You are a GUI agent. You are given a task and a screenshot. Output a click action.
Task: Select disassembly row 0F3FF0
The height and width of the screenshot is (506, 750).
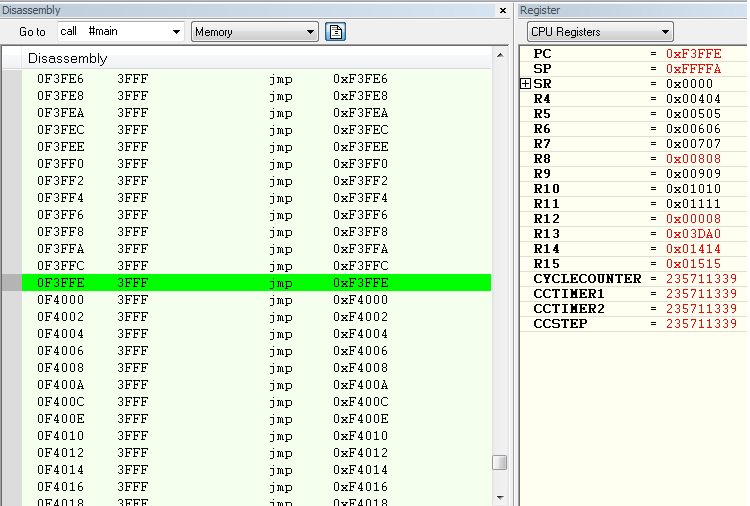click(256, 164)
